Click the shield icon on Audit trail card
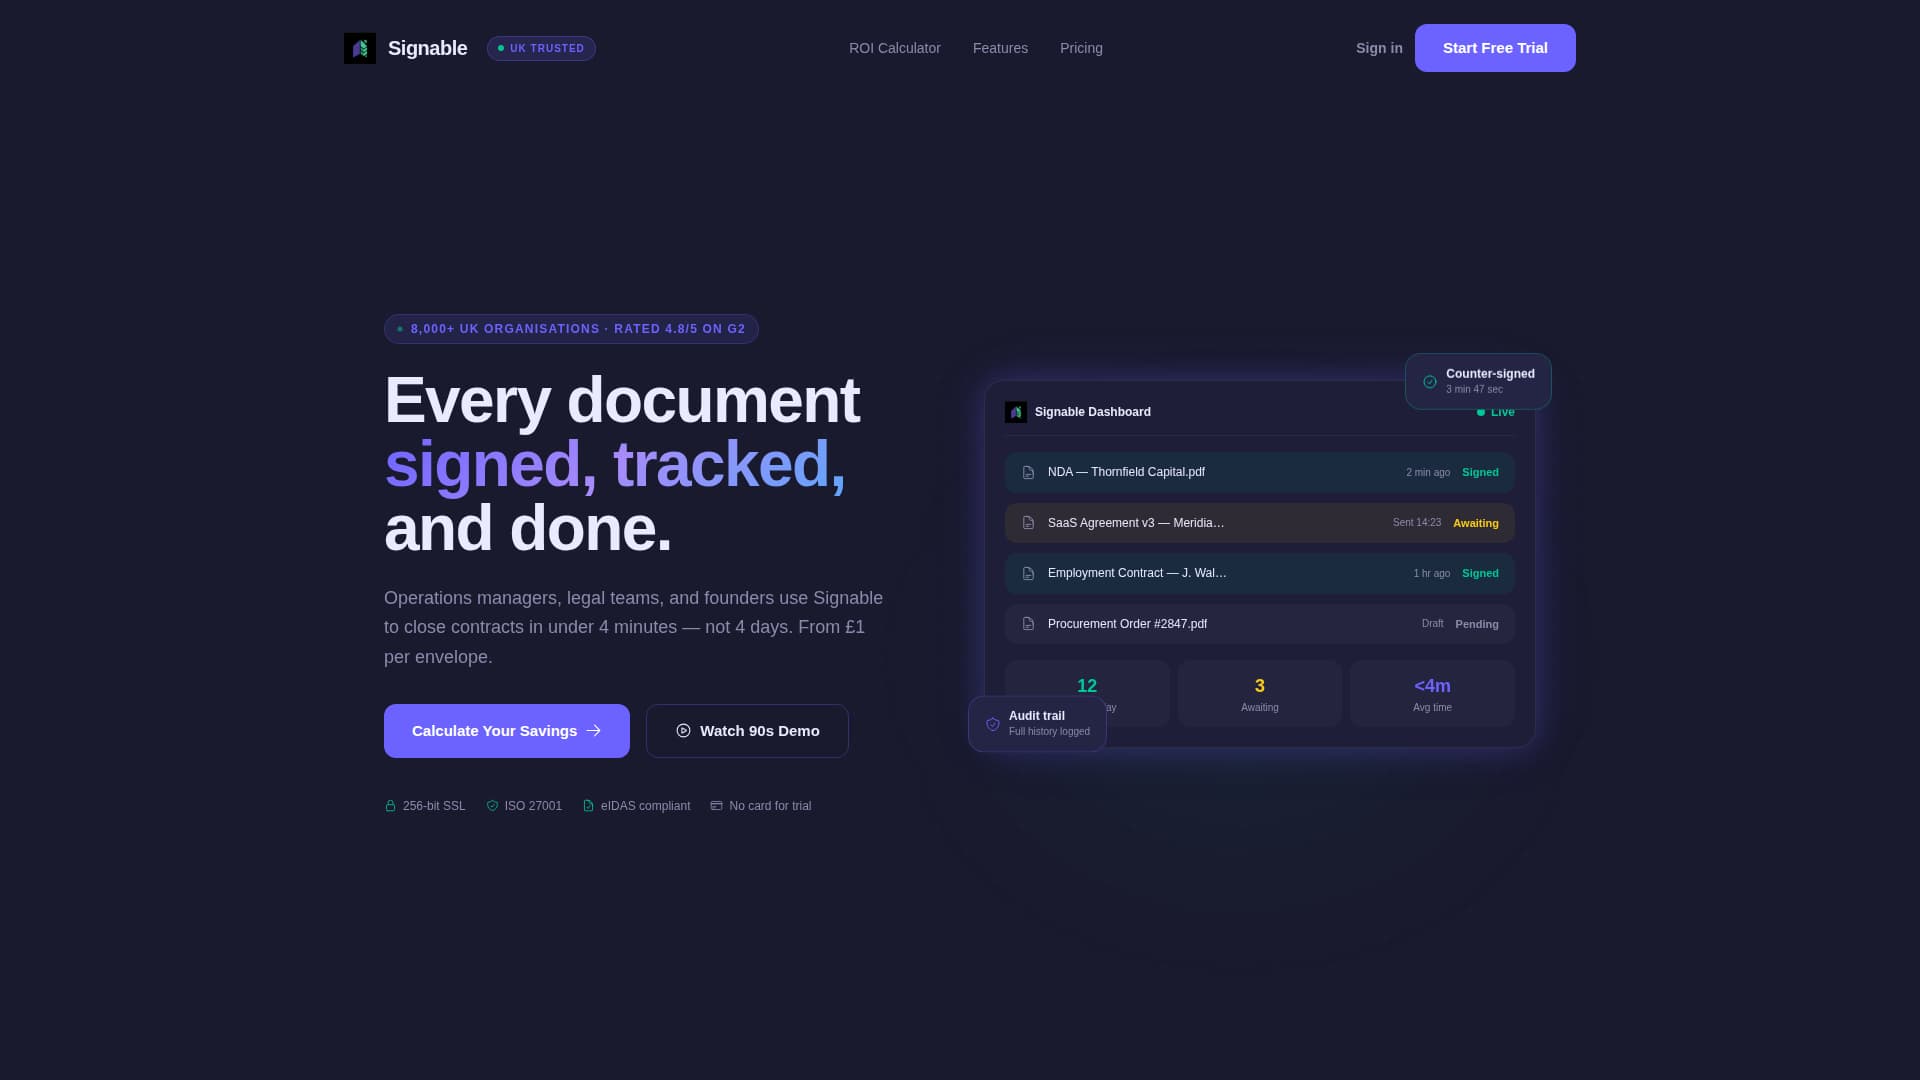The image size is (1920, 1080). click(993, 724)
